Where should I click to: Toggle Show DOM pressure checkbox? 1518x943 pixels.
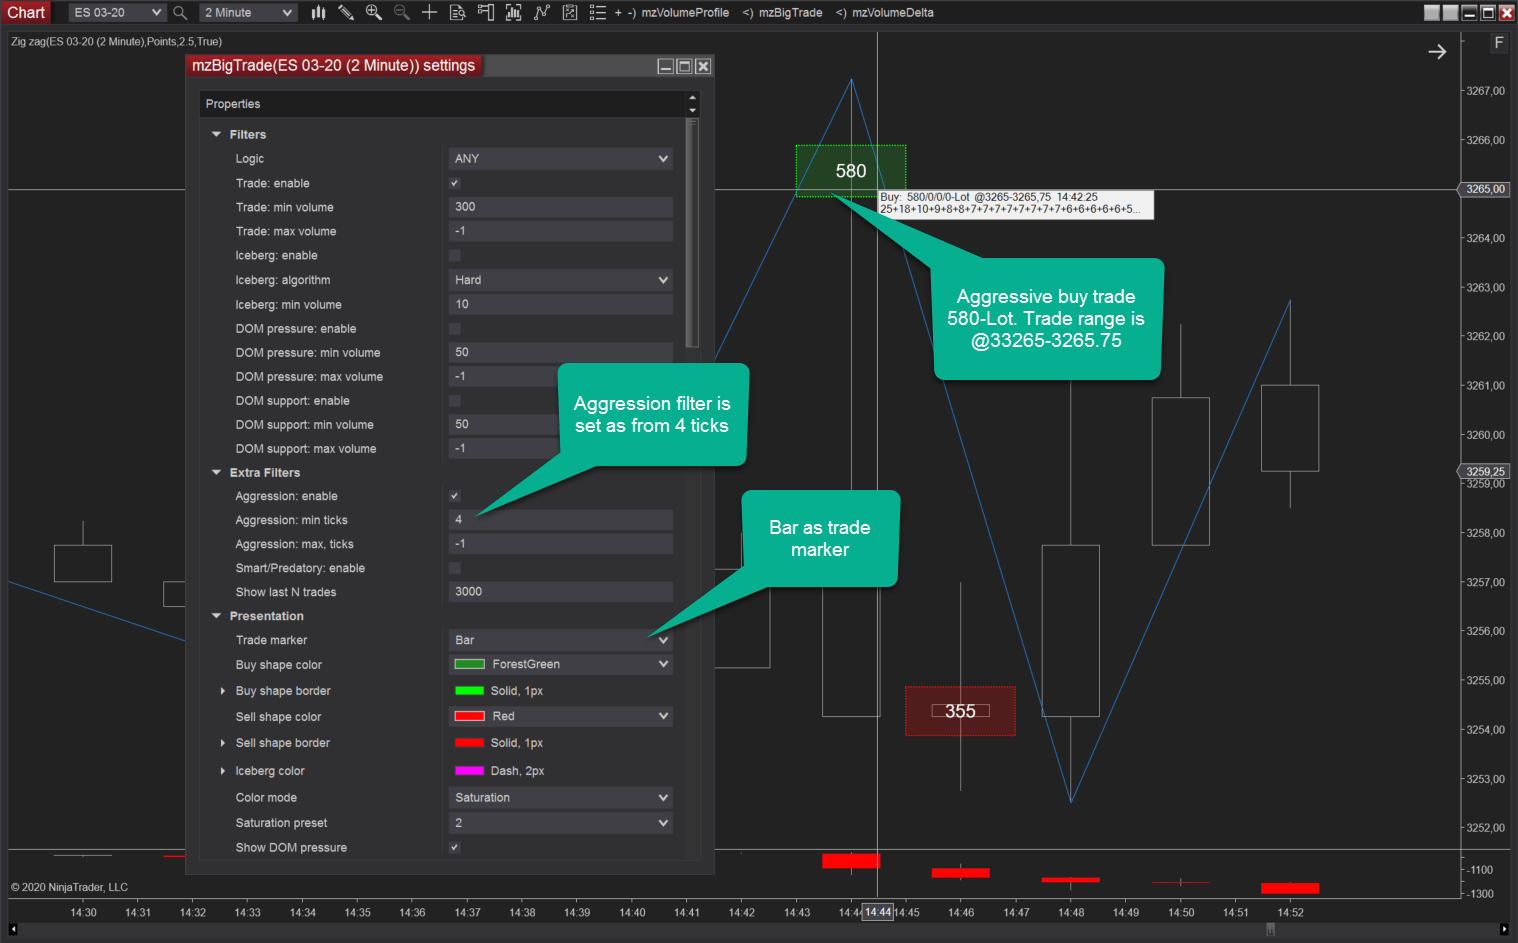[454, 847]
